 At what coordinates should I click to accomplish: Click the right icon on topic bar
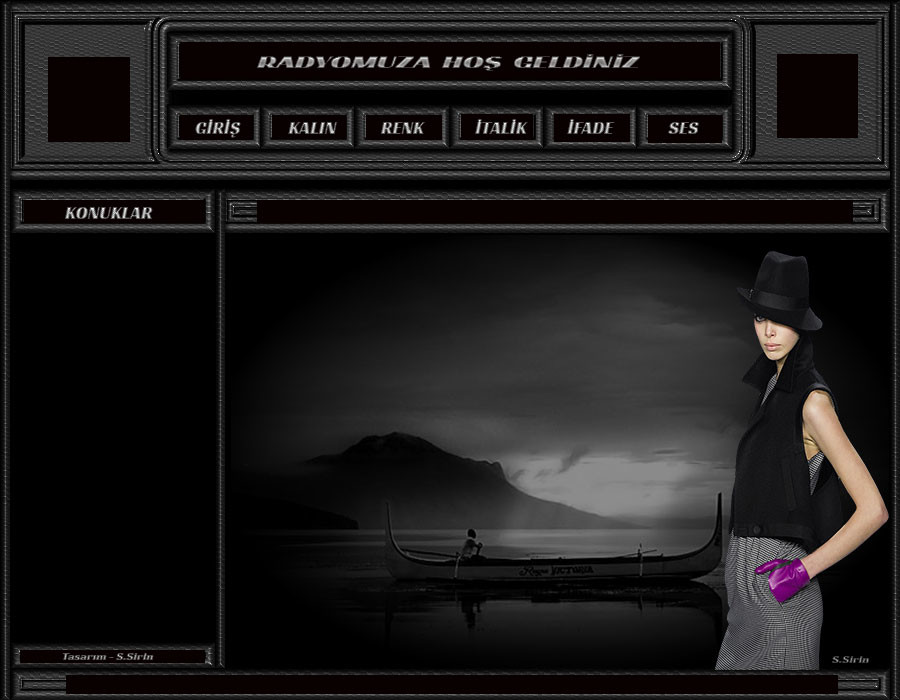click(865, 211)
